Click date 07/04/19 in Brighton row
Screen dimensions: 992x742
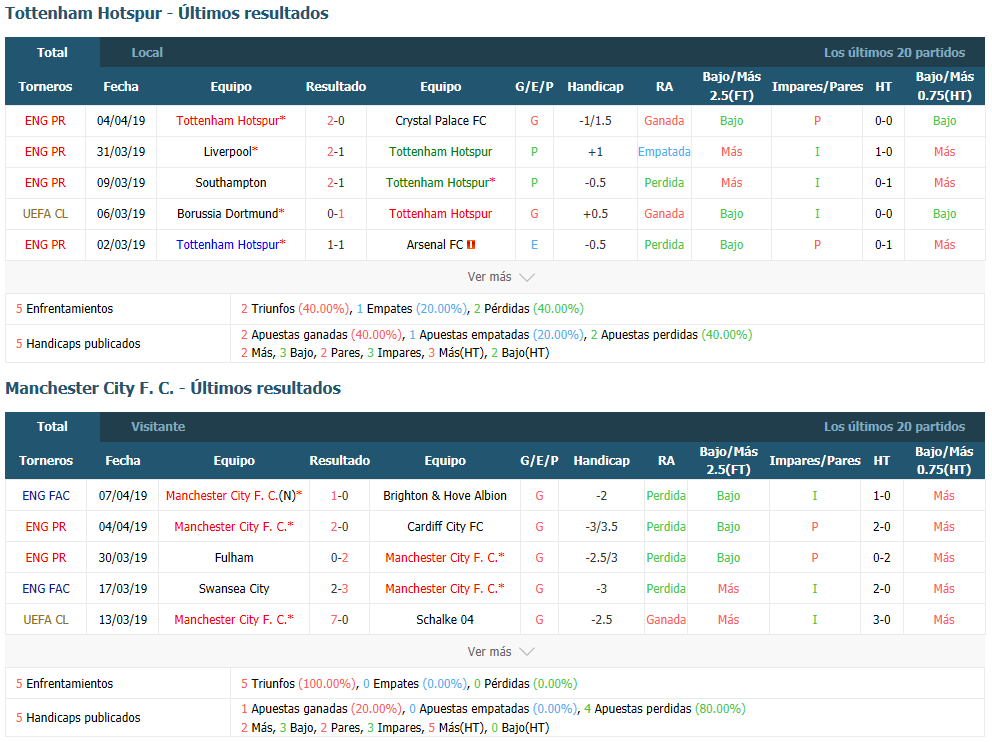point(123,496)
